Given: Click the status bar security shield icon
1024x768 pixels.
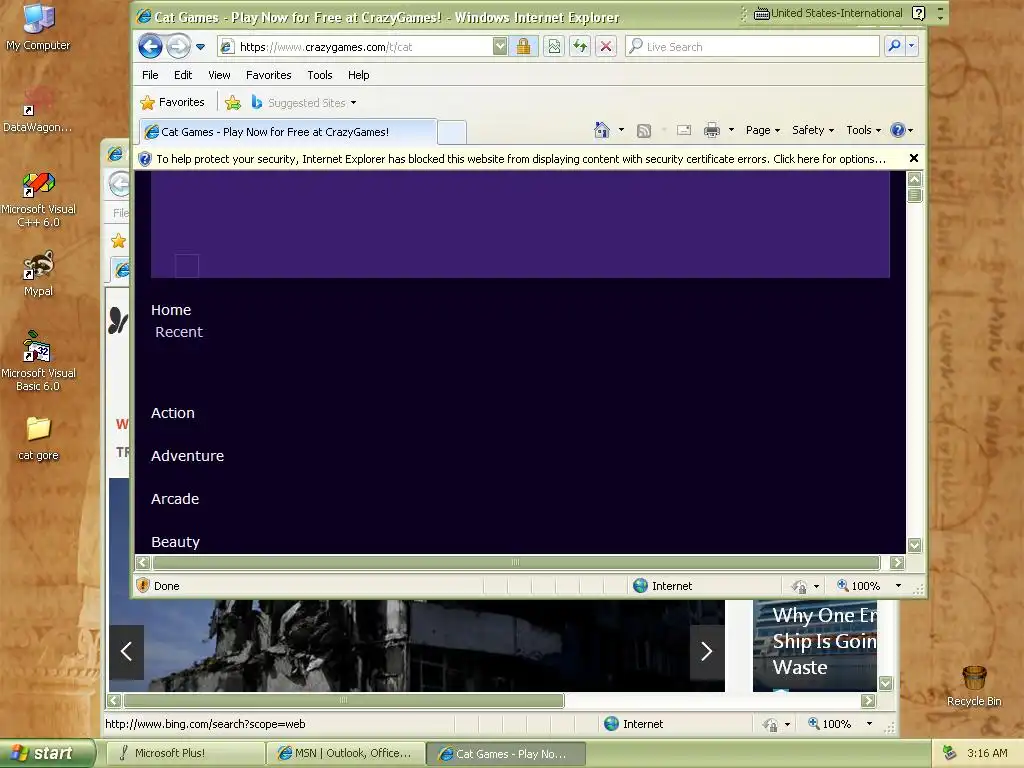Looking at the screenshot, I should tap(143, 585).
